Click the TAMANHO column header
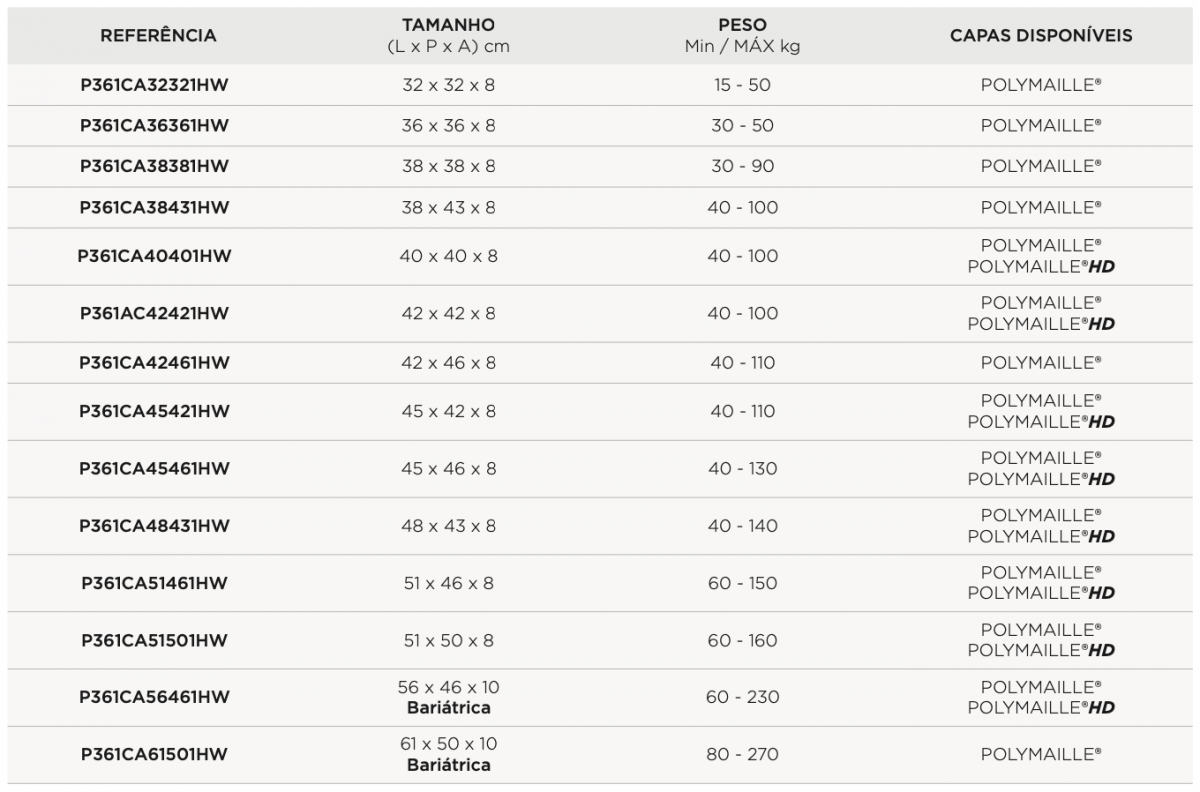 click(448, 35)
